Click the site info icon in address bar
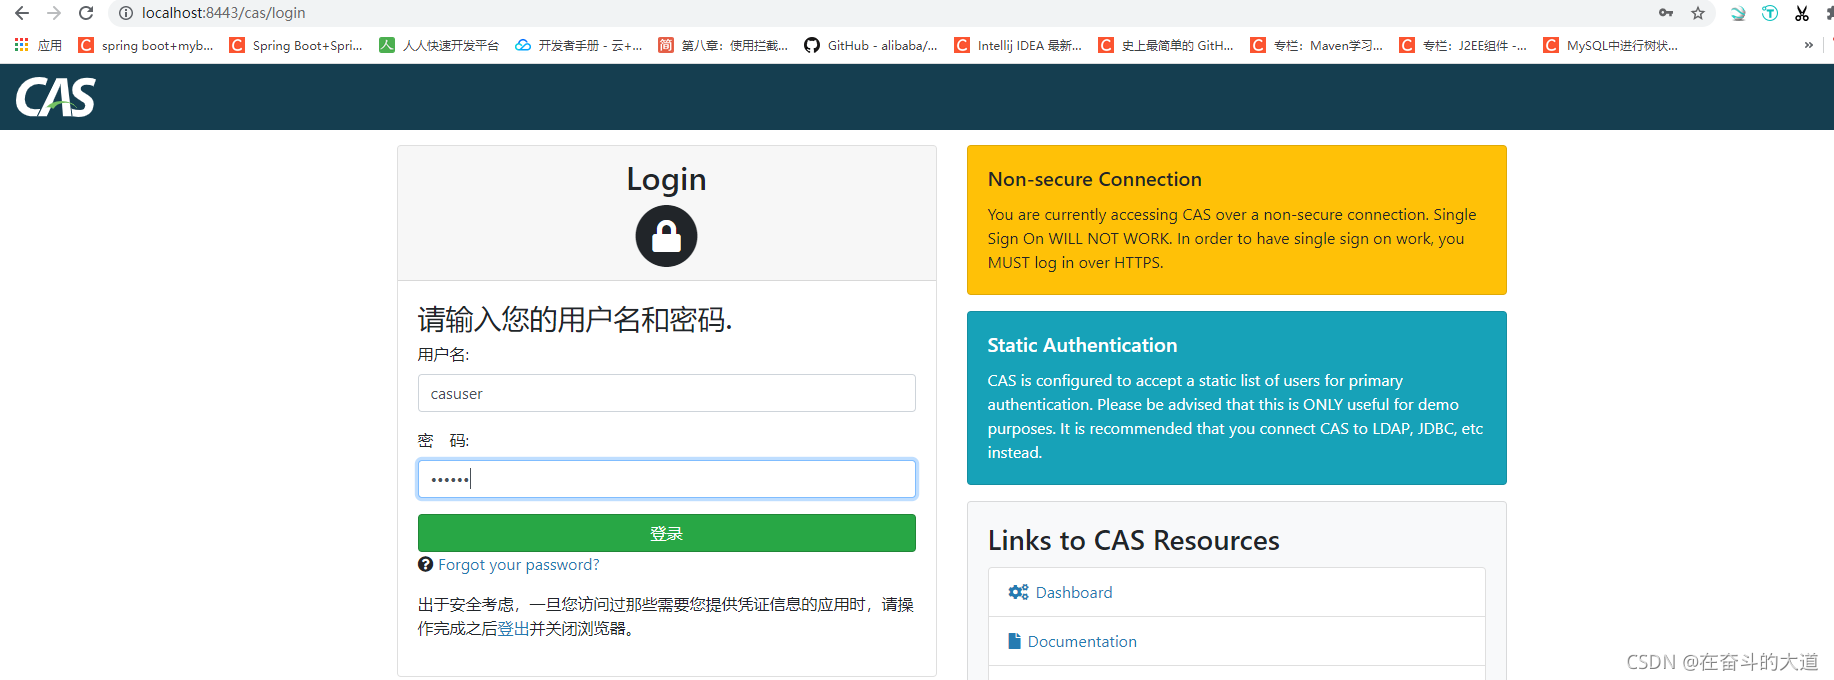Screen dimensions: 1834x680 click(x=126, y=13)
